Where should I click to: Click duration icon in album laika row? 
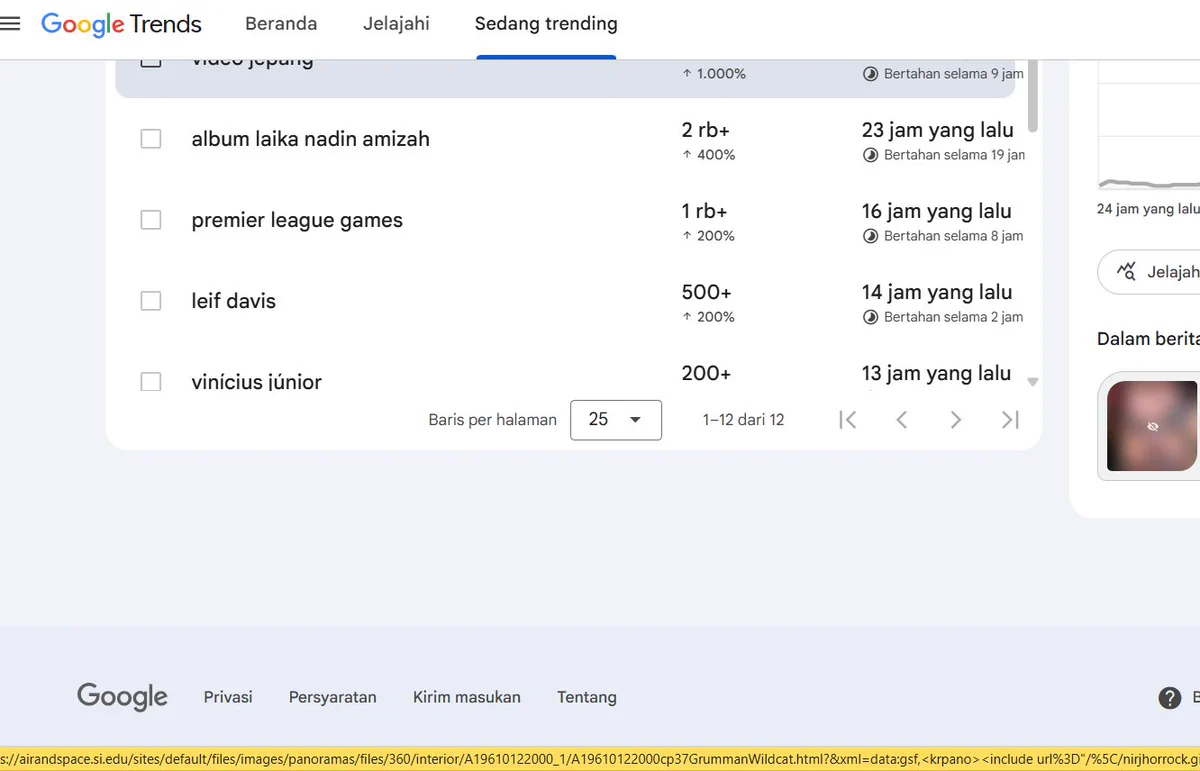point(870,155)
